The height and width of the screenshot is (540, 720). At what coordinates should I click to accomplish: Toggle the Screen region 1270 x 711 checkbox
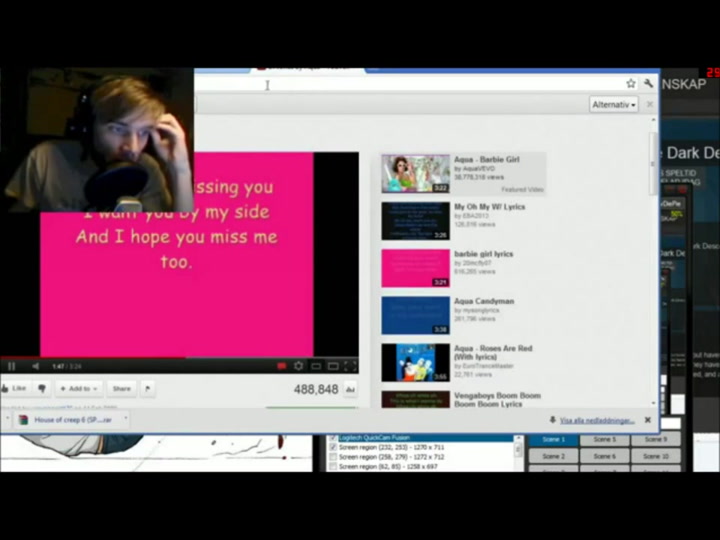pos(333,448)
